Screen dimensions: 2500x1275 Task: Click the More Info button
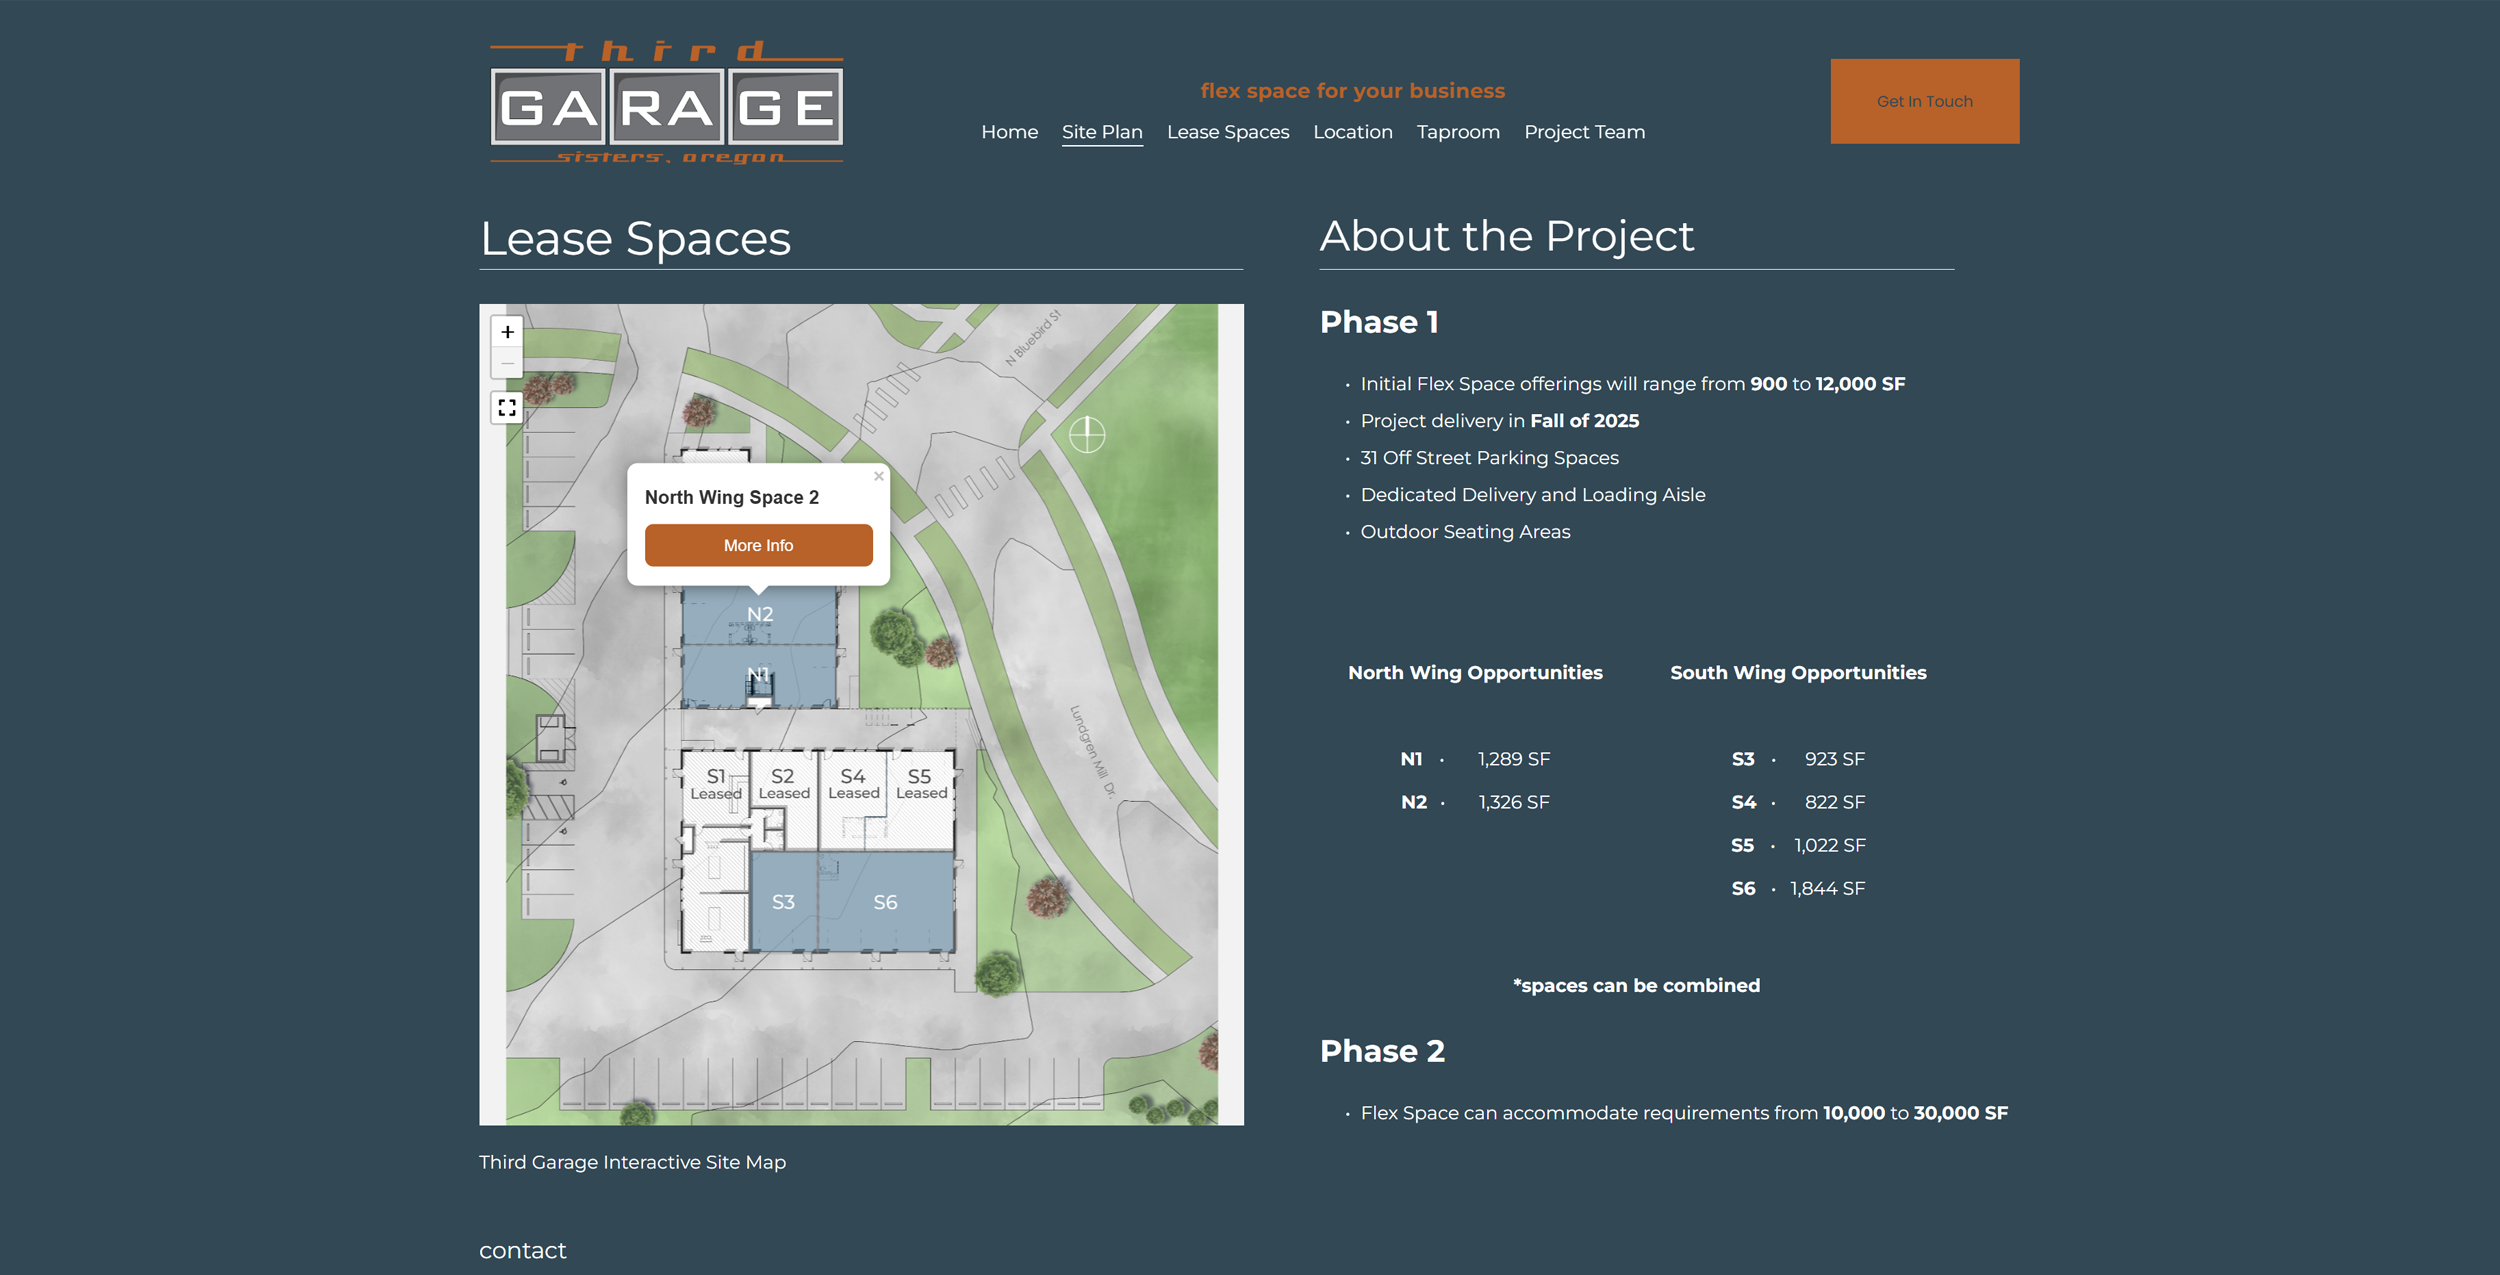coord(758,545)
